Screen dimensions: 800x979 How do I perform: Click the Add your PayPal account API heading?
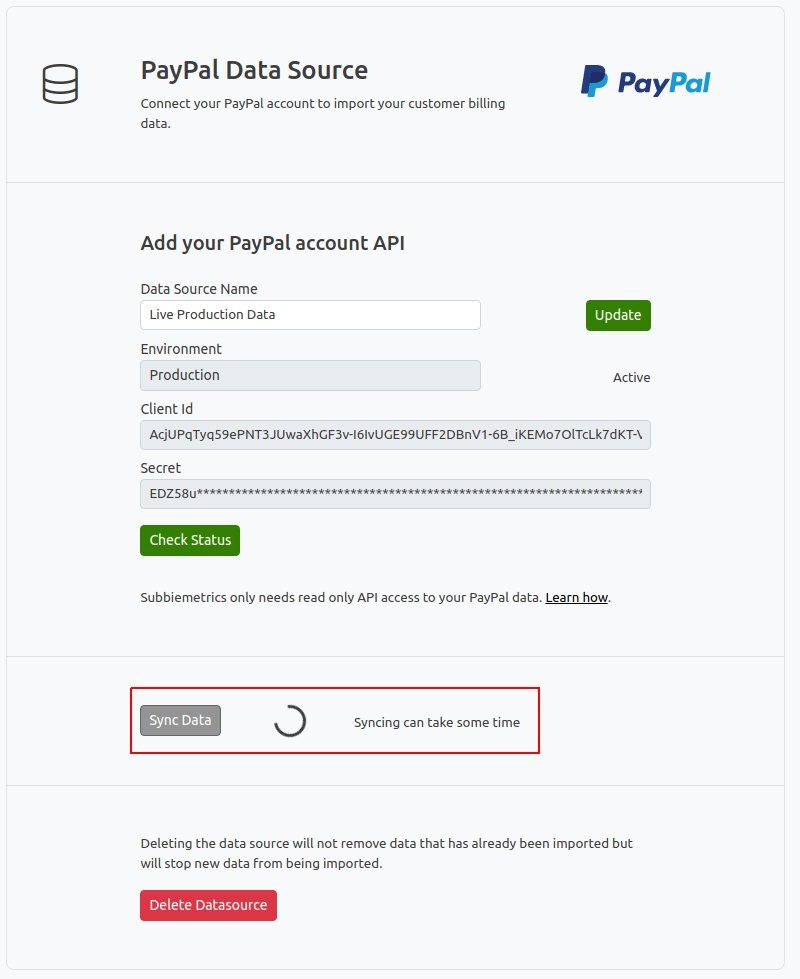point(273,243)
